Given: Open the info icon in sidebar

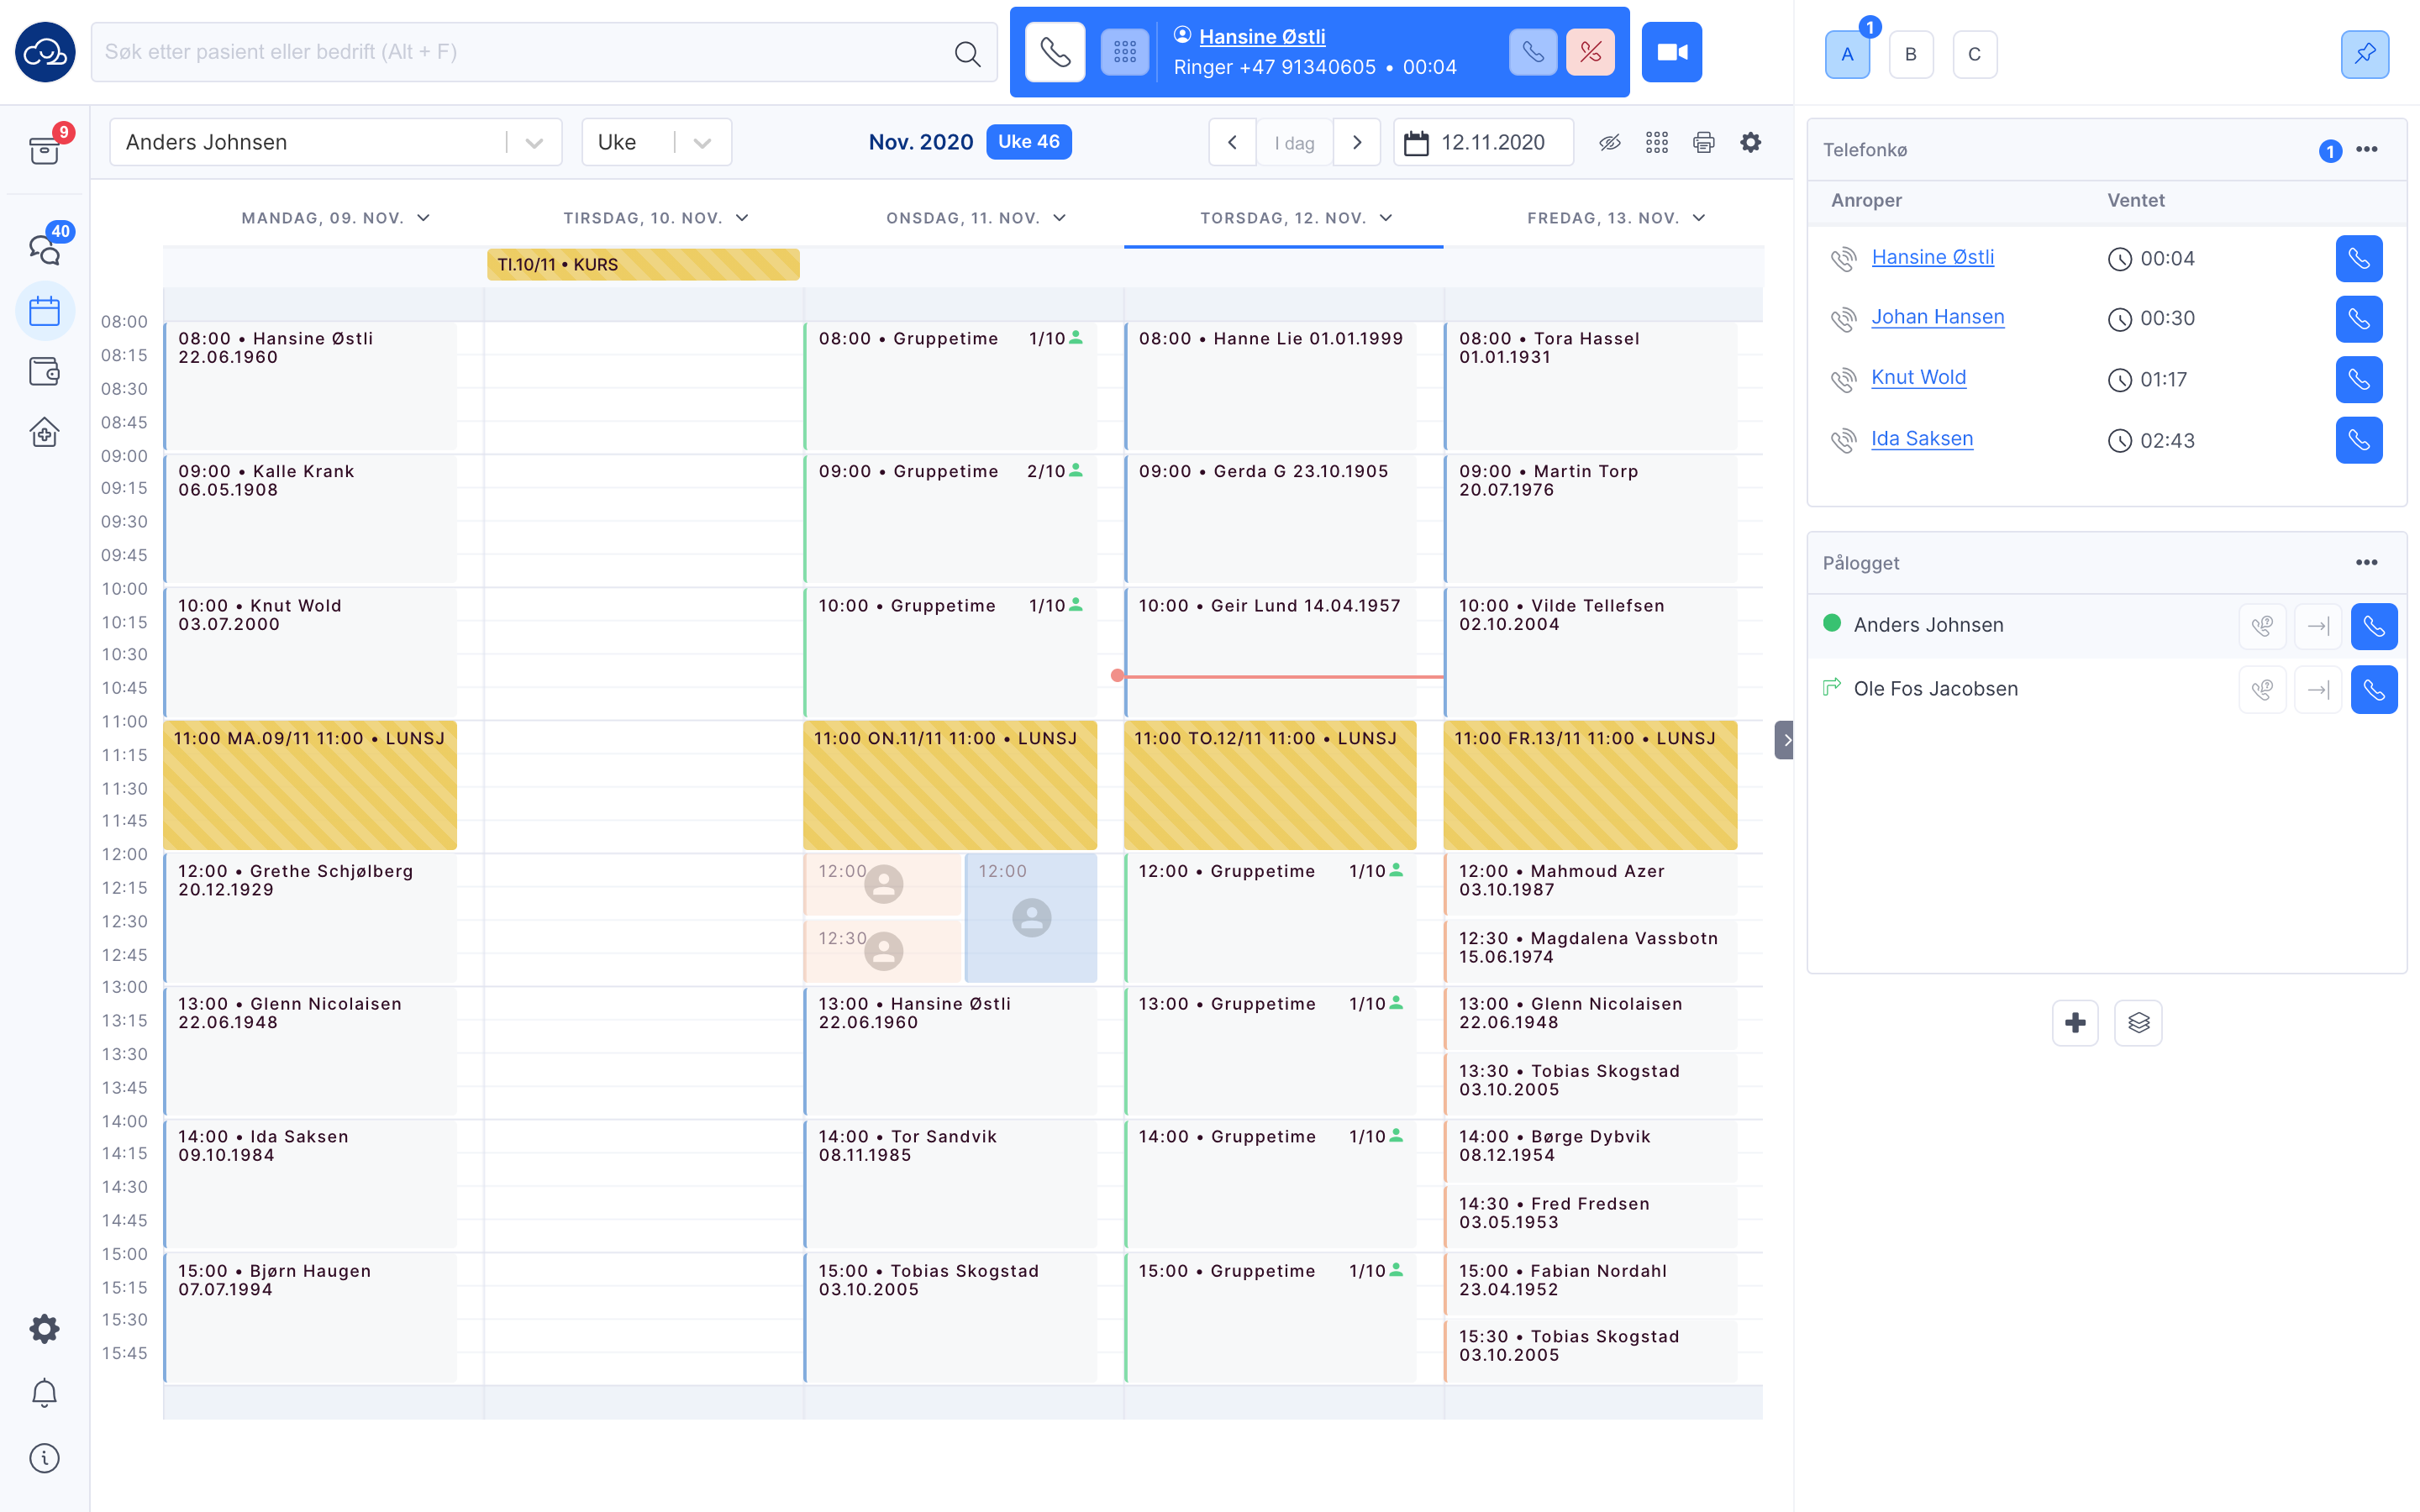Looking at the screenshot, I should (45, 1458).
